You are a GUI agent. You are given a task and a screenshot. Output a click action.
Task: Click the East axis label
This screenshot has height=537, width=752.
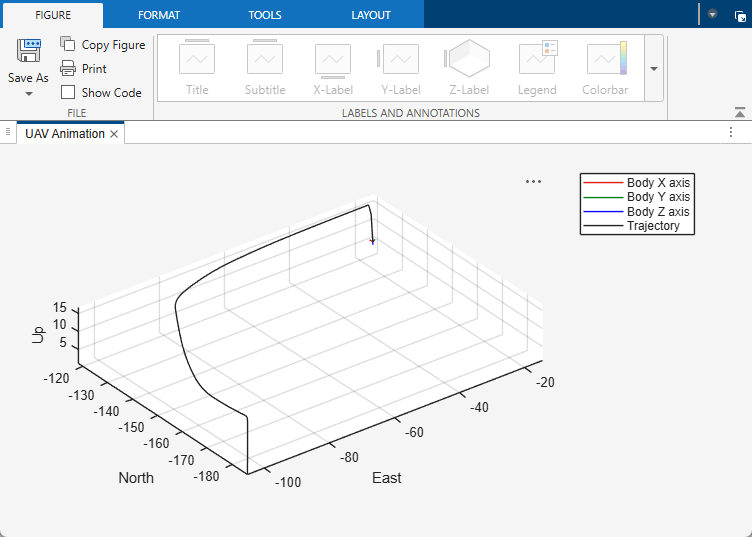coord(387,478)
